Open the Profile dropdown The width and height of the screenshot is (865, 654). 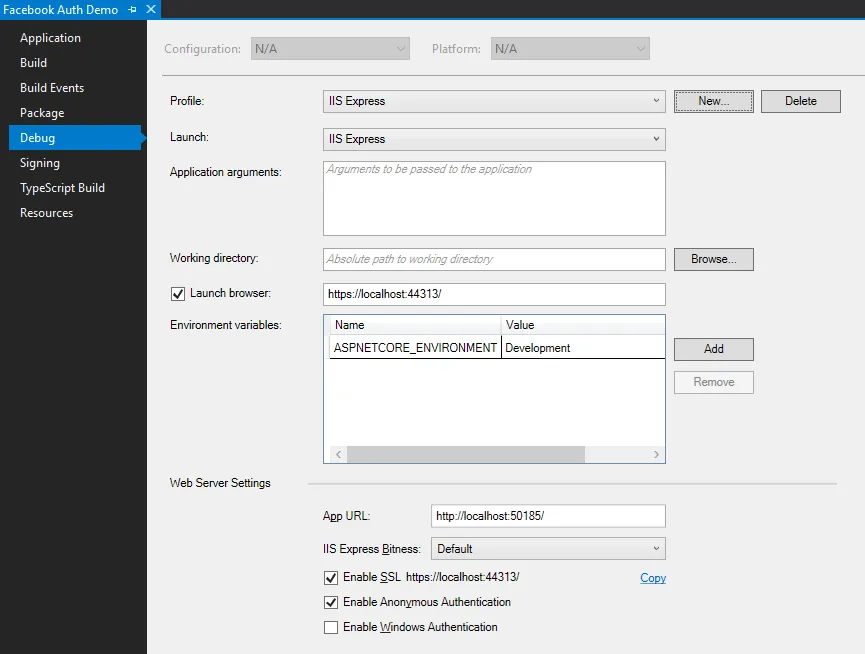click(x=494, y=101)
